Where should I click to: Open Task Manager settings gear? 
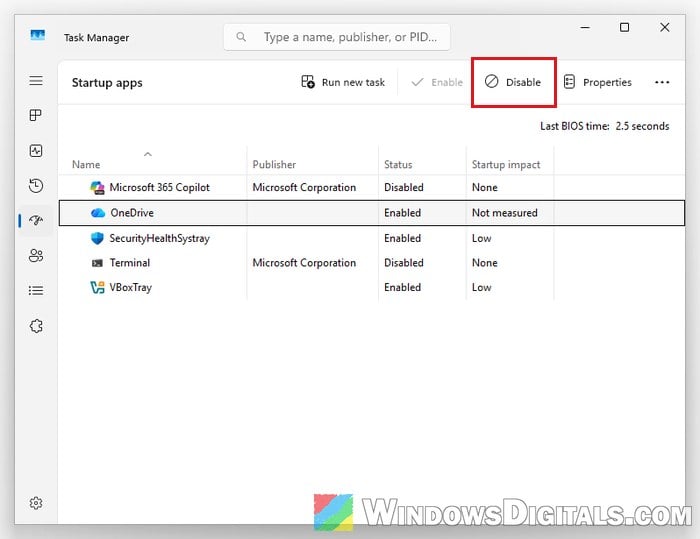point(36,503)
